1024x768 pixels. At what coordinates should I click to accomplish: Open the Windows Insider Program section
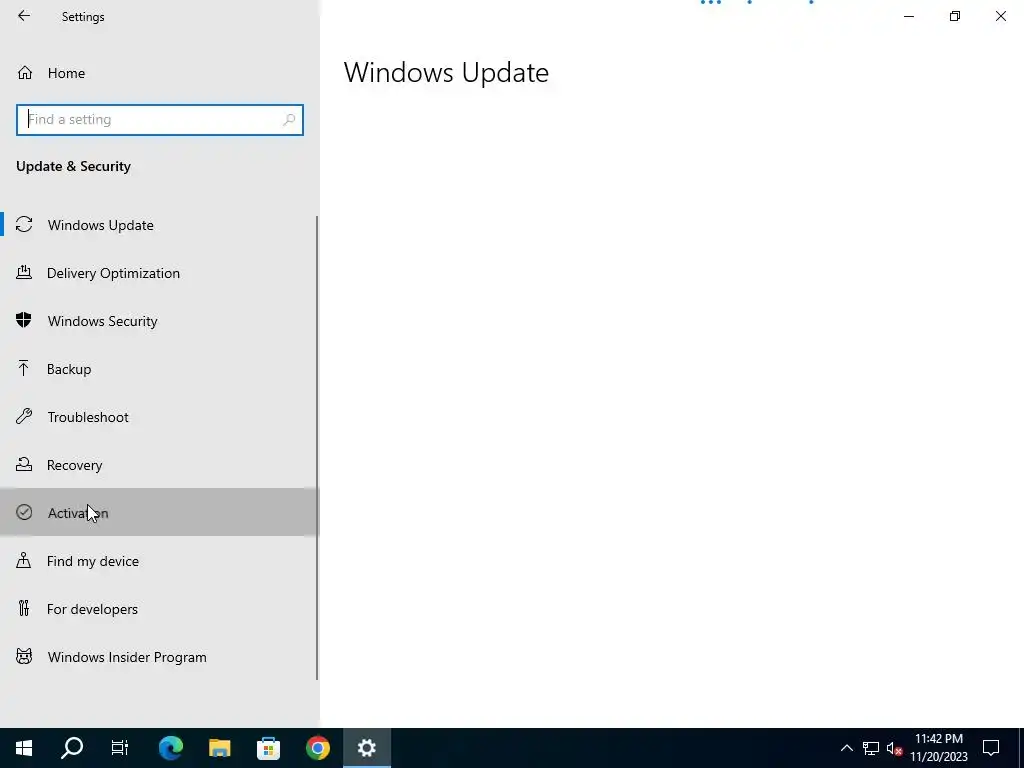[159, 656]
